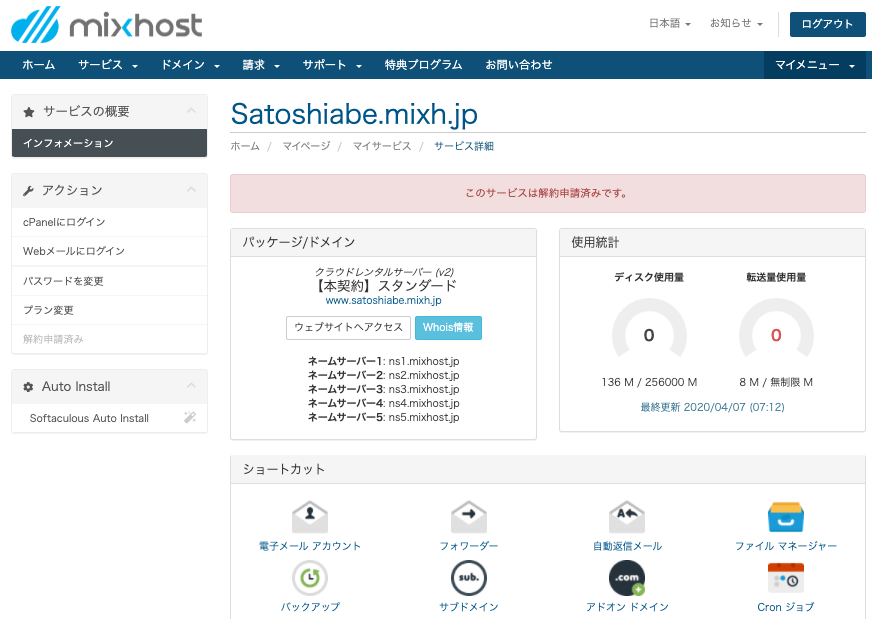Open お問い合わせ in the navigation bar
Viewport: 872px width, 619px height.
pos(518,65)
